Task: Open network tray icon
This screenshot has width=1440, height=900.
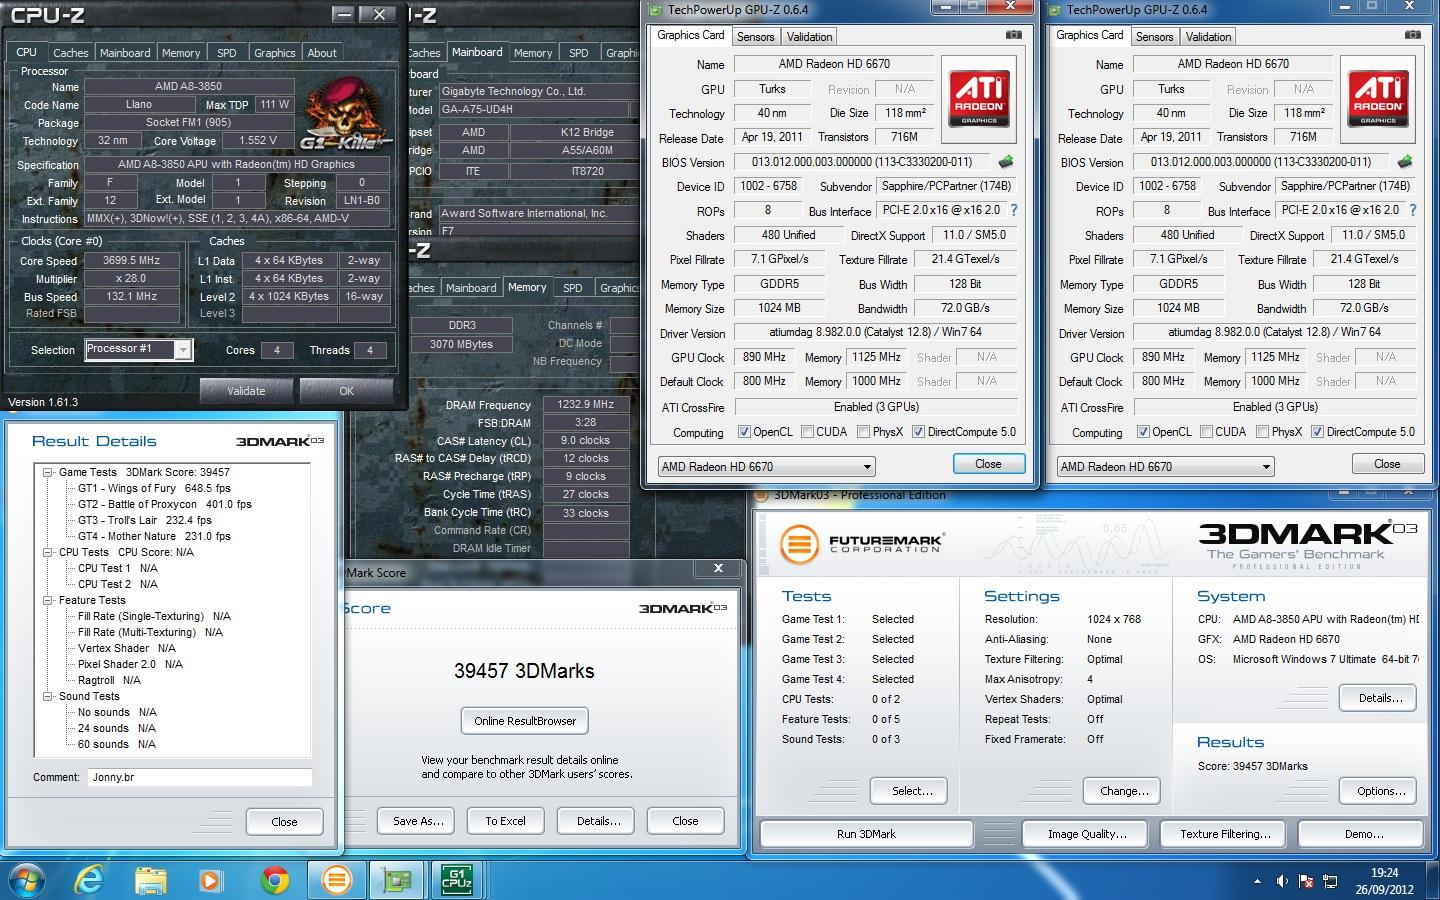Action: coord(1331,881)
